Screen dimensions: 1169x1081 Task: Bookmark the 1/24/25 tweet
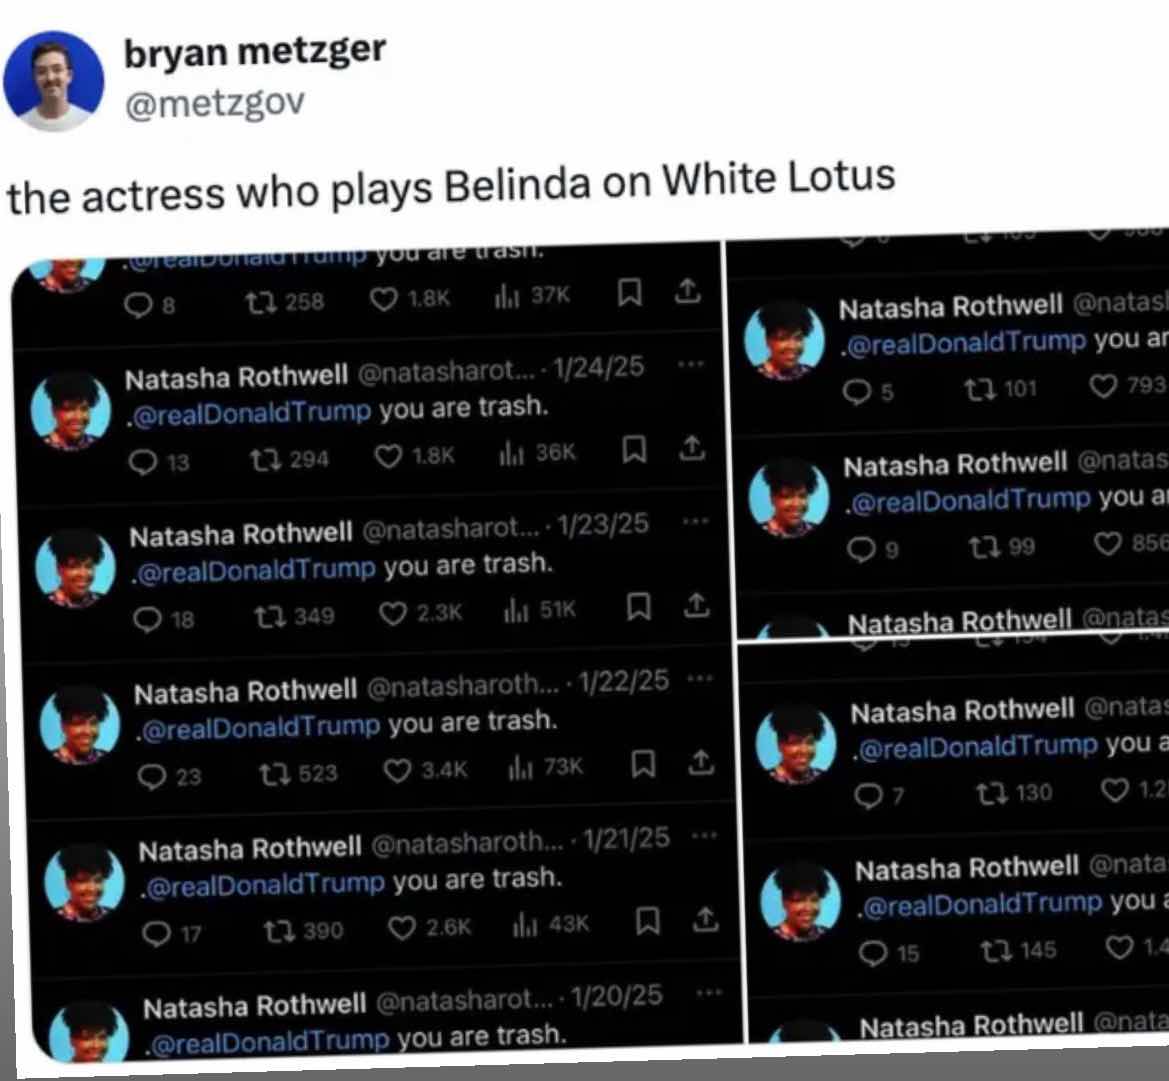pyautogui.click(x=634, y=450)
